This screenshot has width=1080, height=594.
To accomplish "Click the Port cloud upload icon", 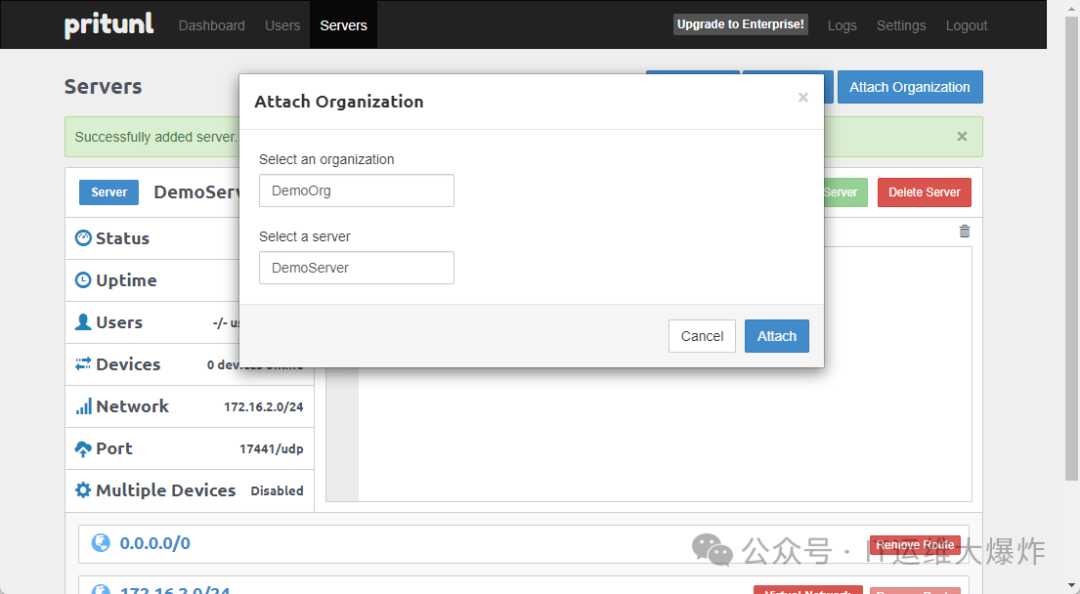I will click(x=83, y=449).
